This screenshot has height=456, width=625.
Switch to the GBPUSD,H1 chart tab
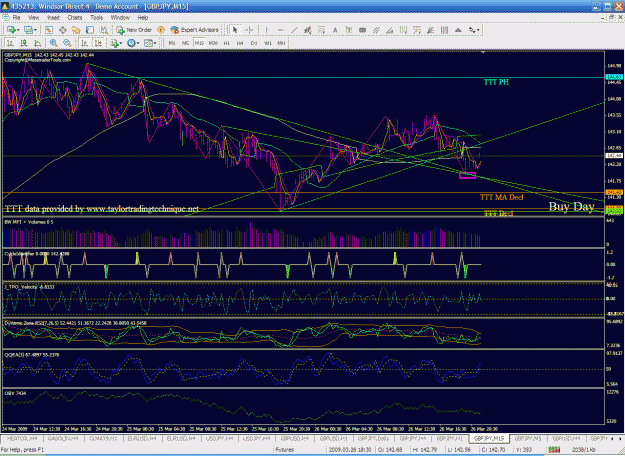(334, 438)
